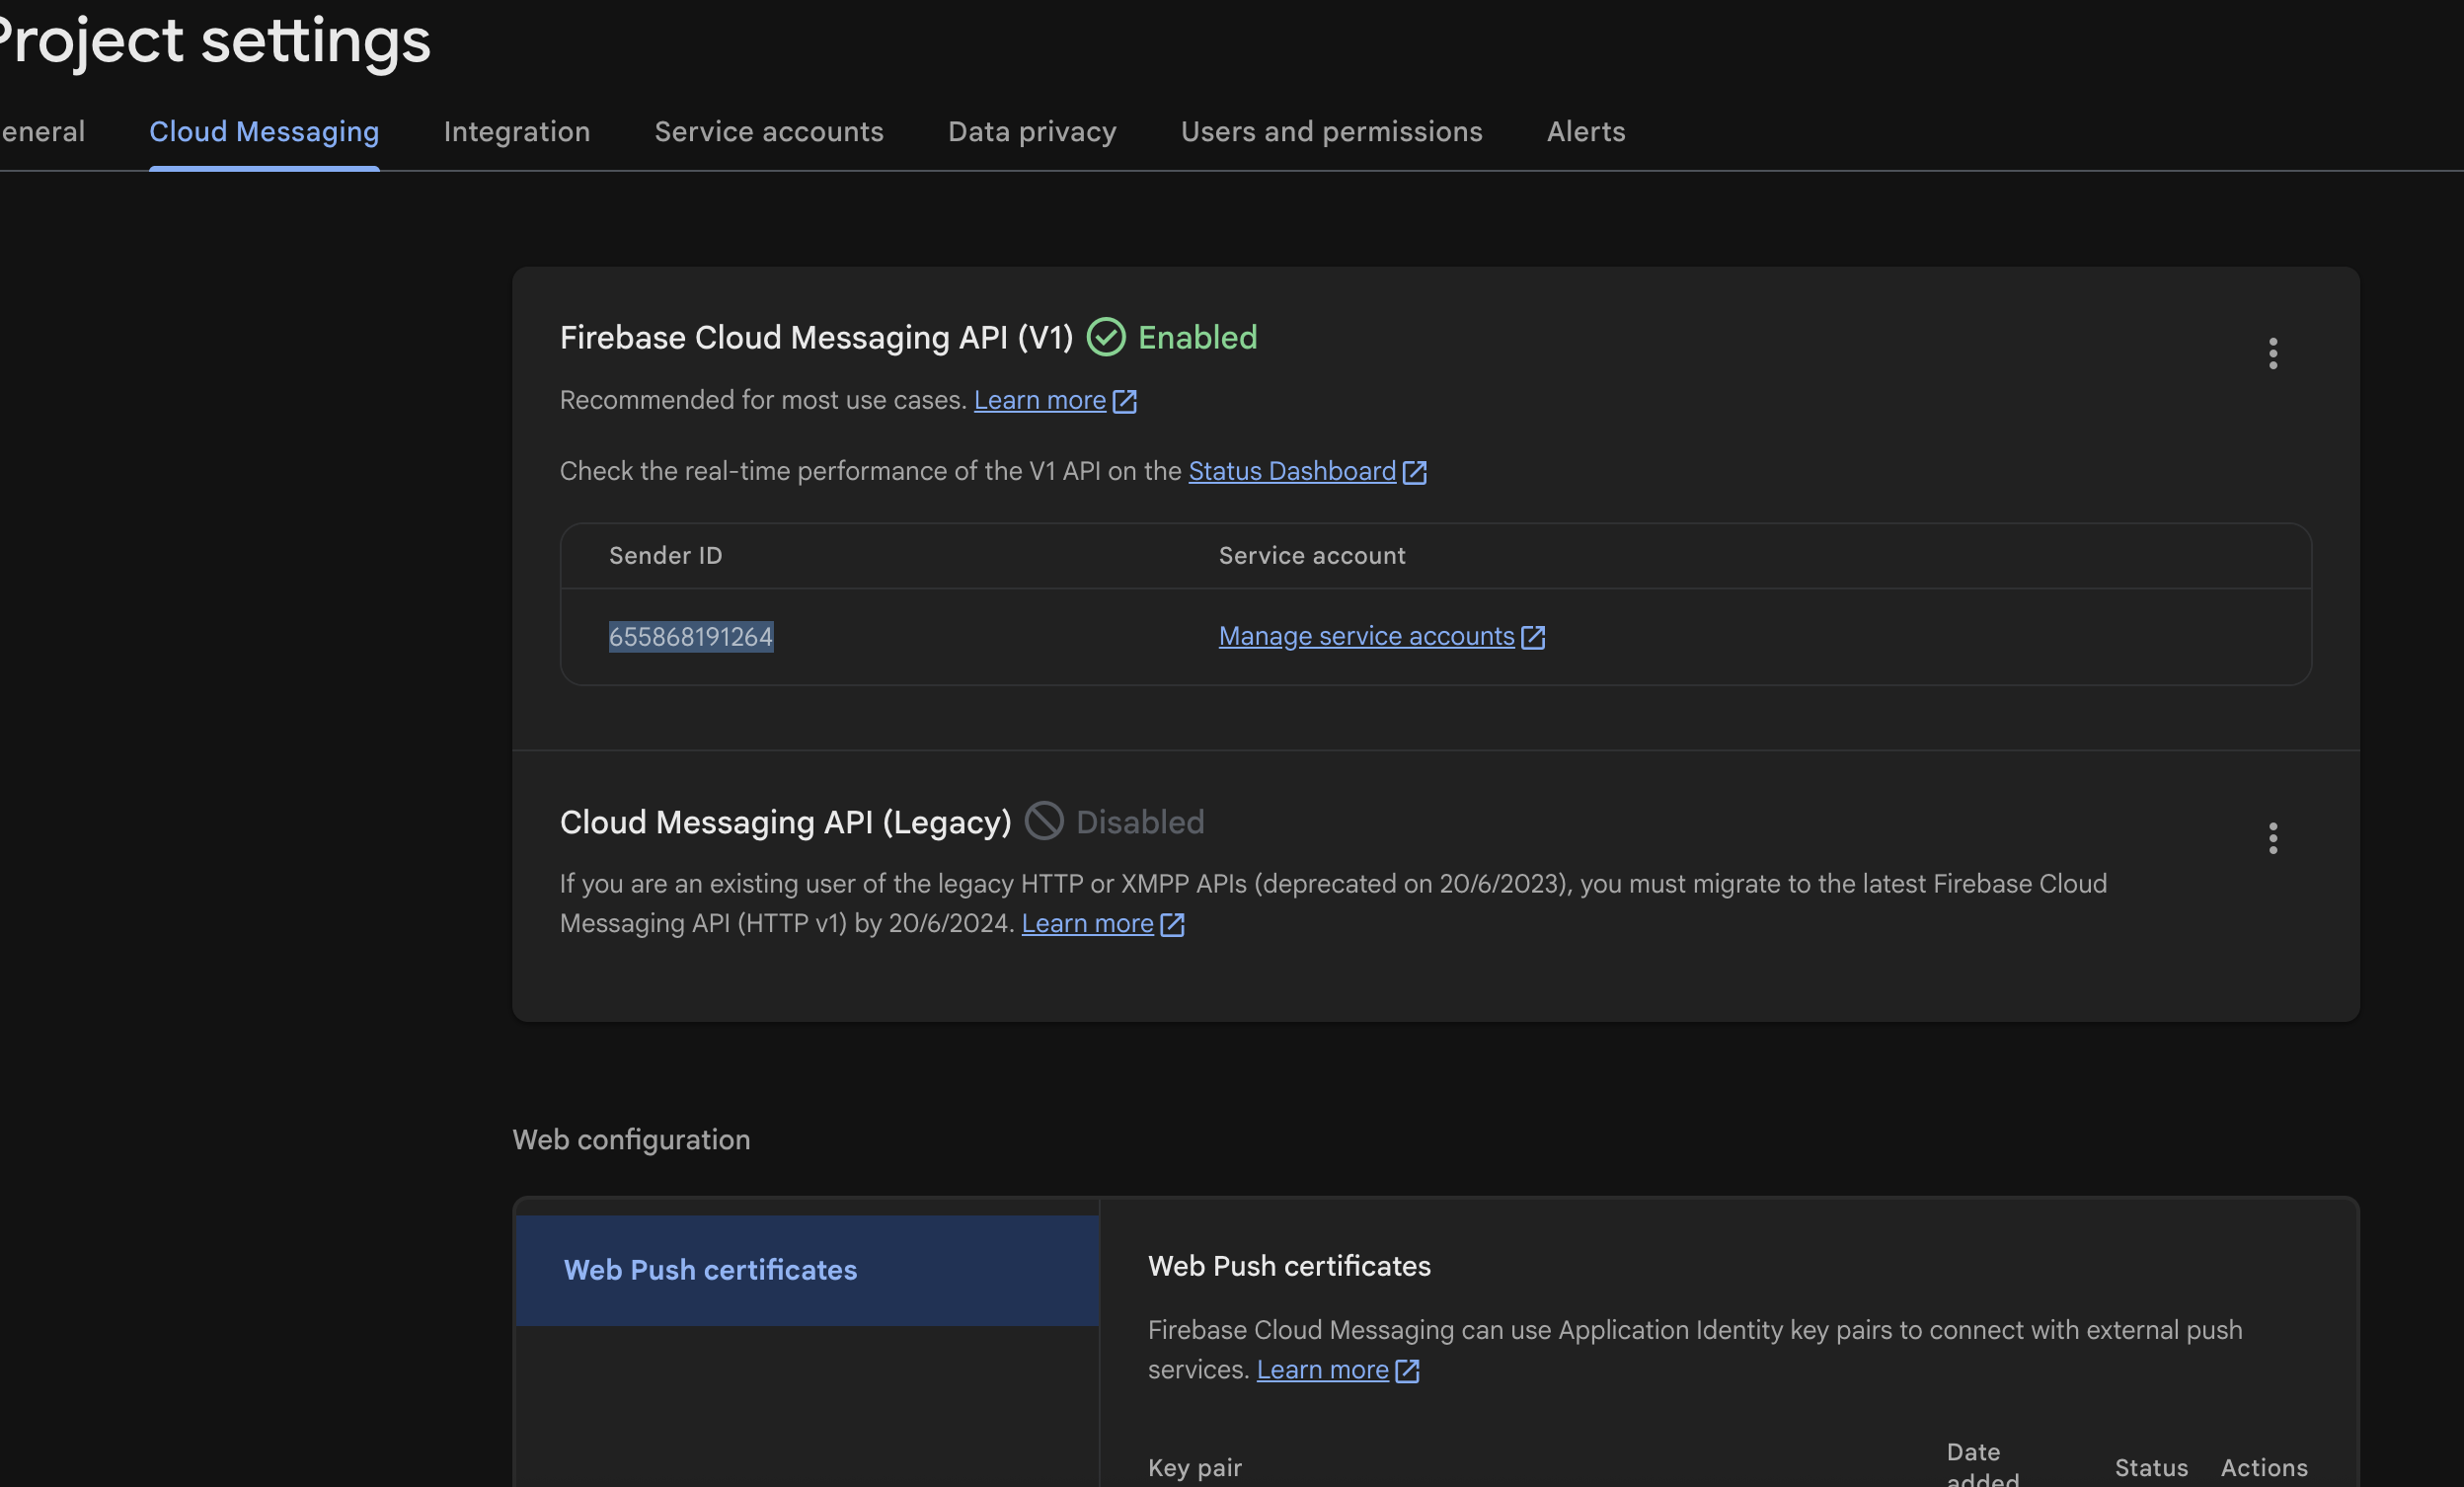Click external-link icon beside Status Dashboard
Viewport: 2464px width, 1487px height.
1414,472
